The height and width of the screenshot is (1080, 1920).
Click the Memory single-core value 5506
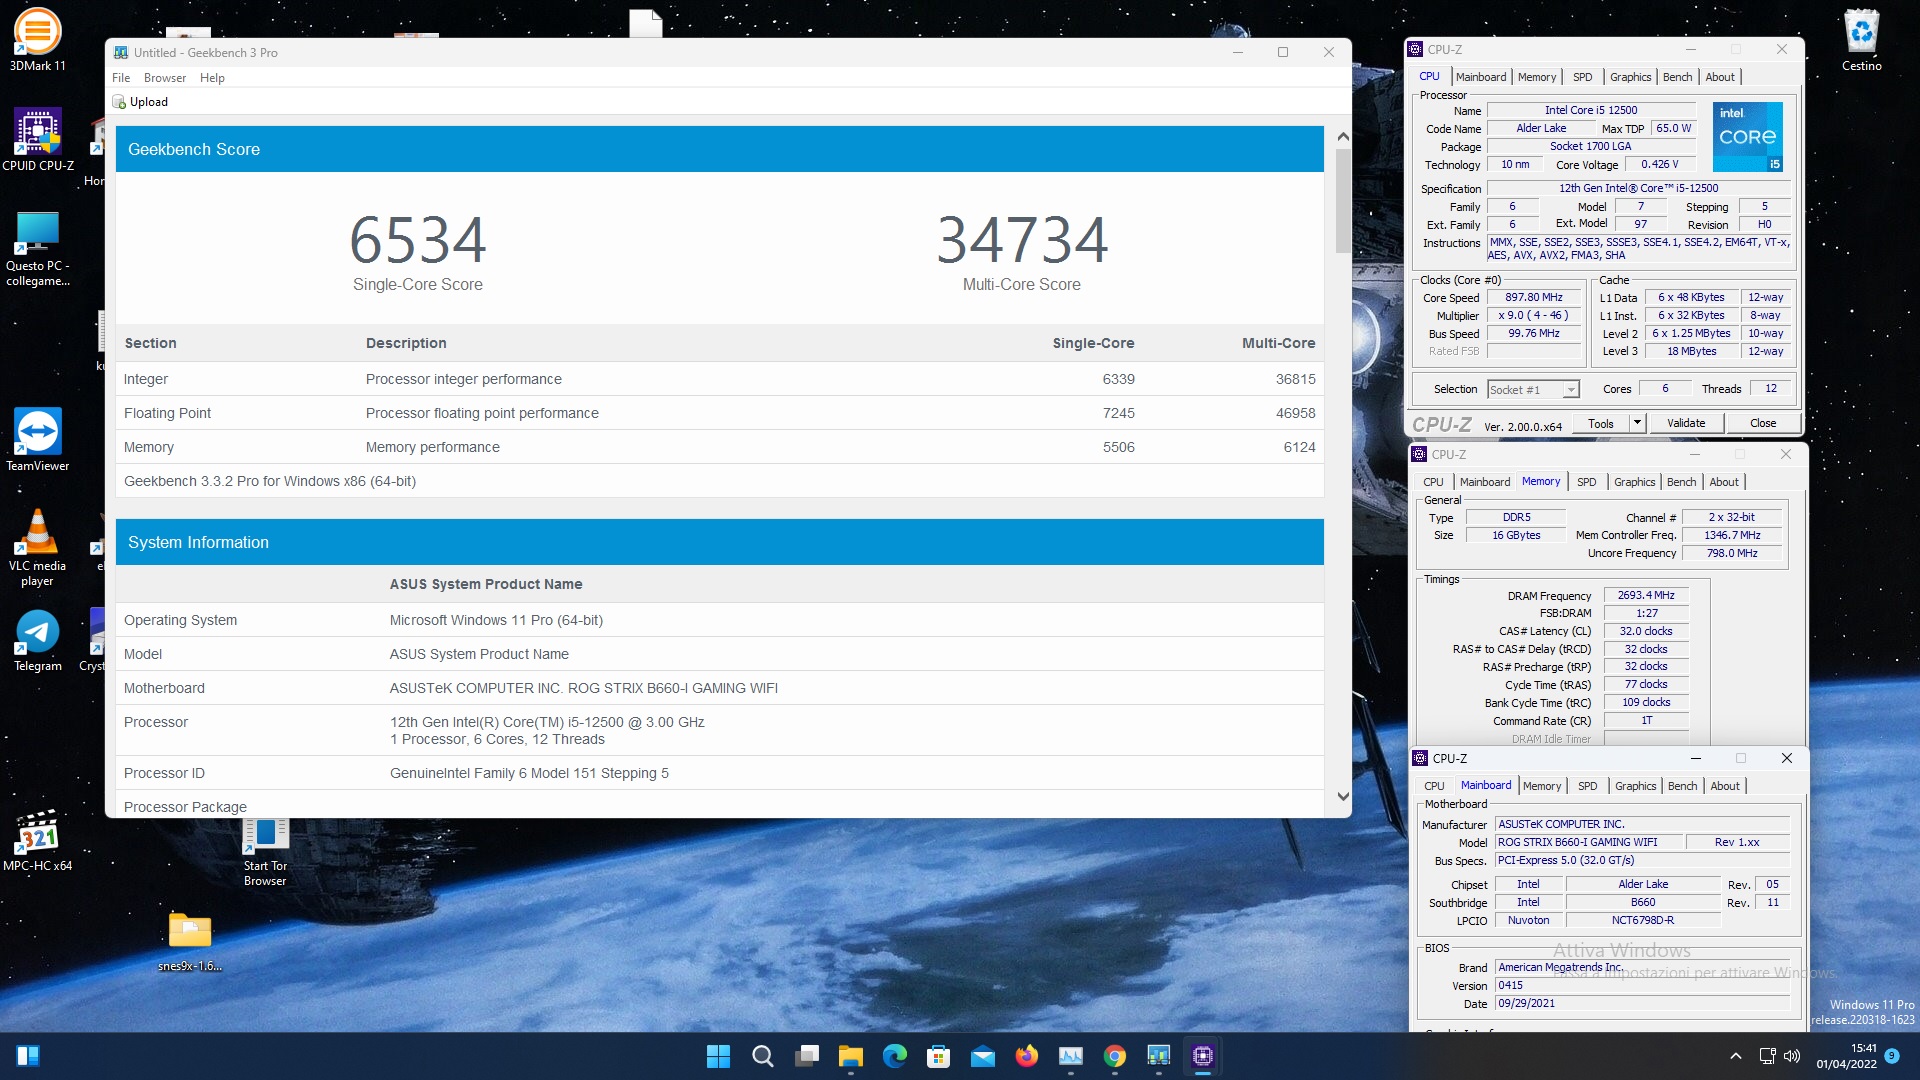pyautogui.click(x=1118, y=447)
